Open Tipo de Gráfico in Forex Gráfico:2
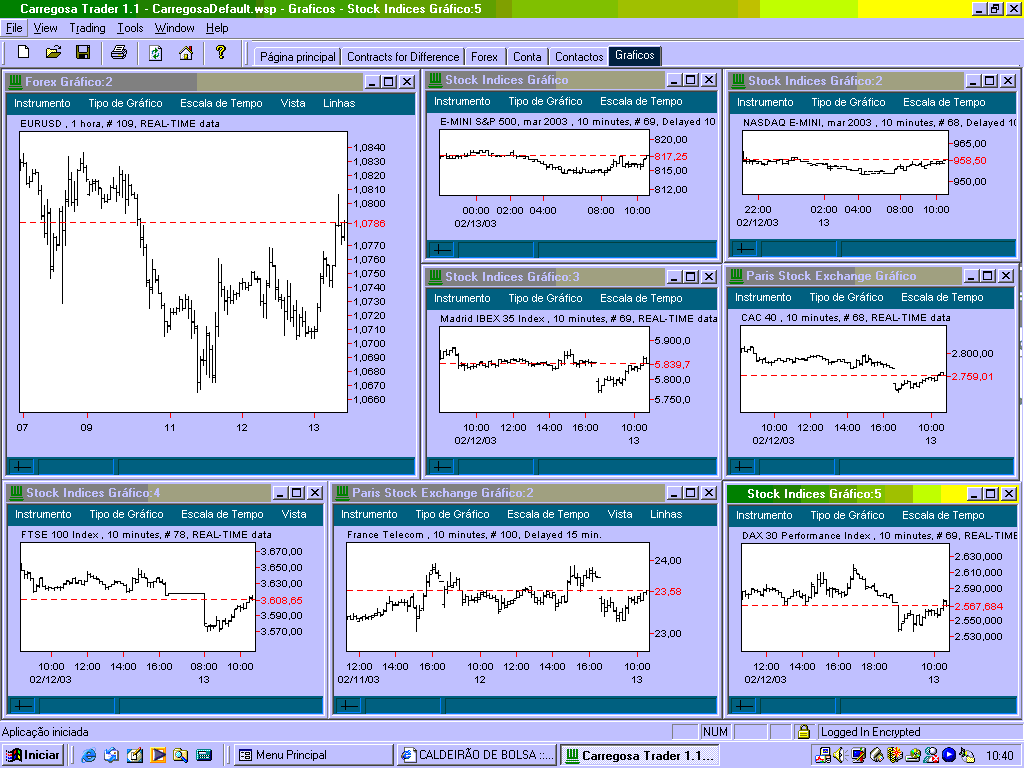 click(125, 103)
